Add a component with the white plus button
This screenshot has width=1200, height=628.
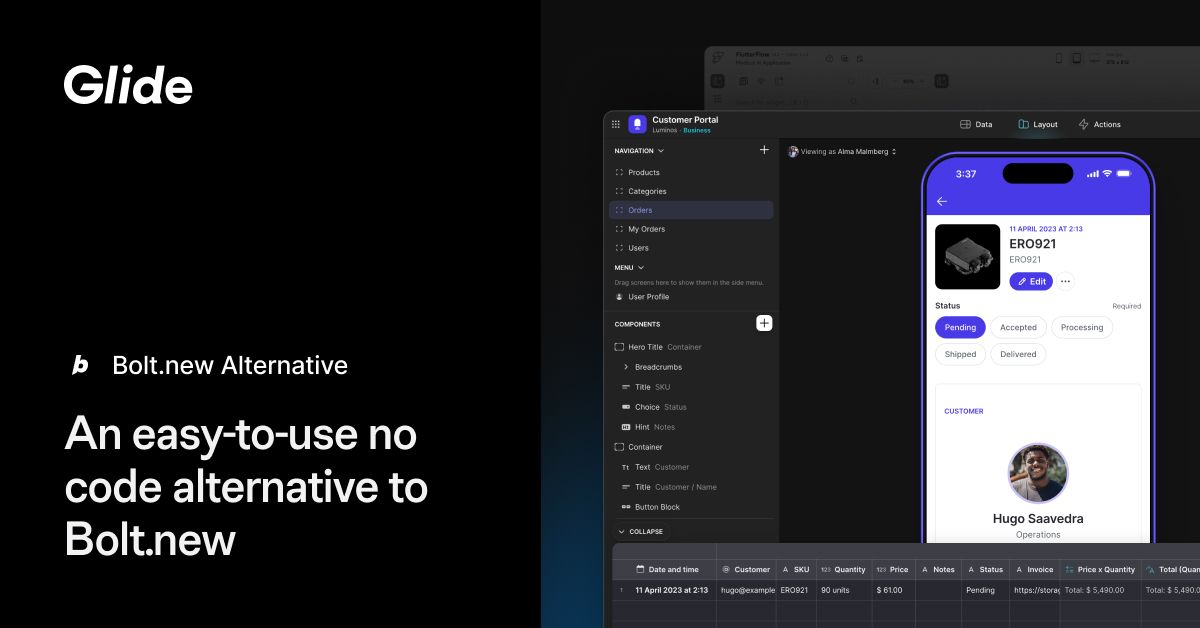point(764,323)
